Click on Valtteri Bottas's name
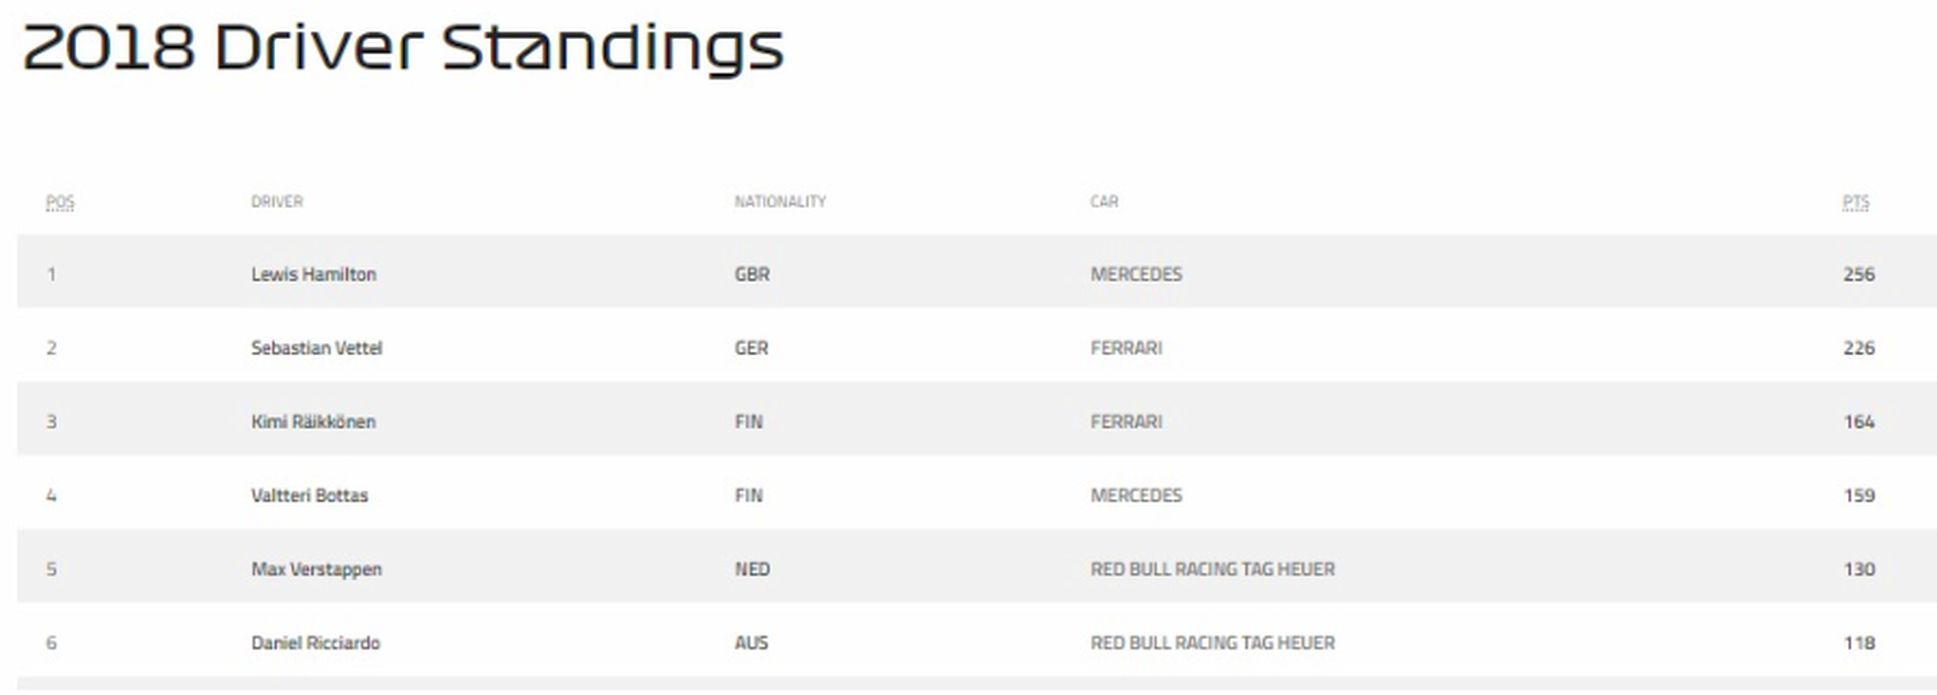1937x695 pixels. [309, 496]
